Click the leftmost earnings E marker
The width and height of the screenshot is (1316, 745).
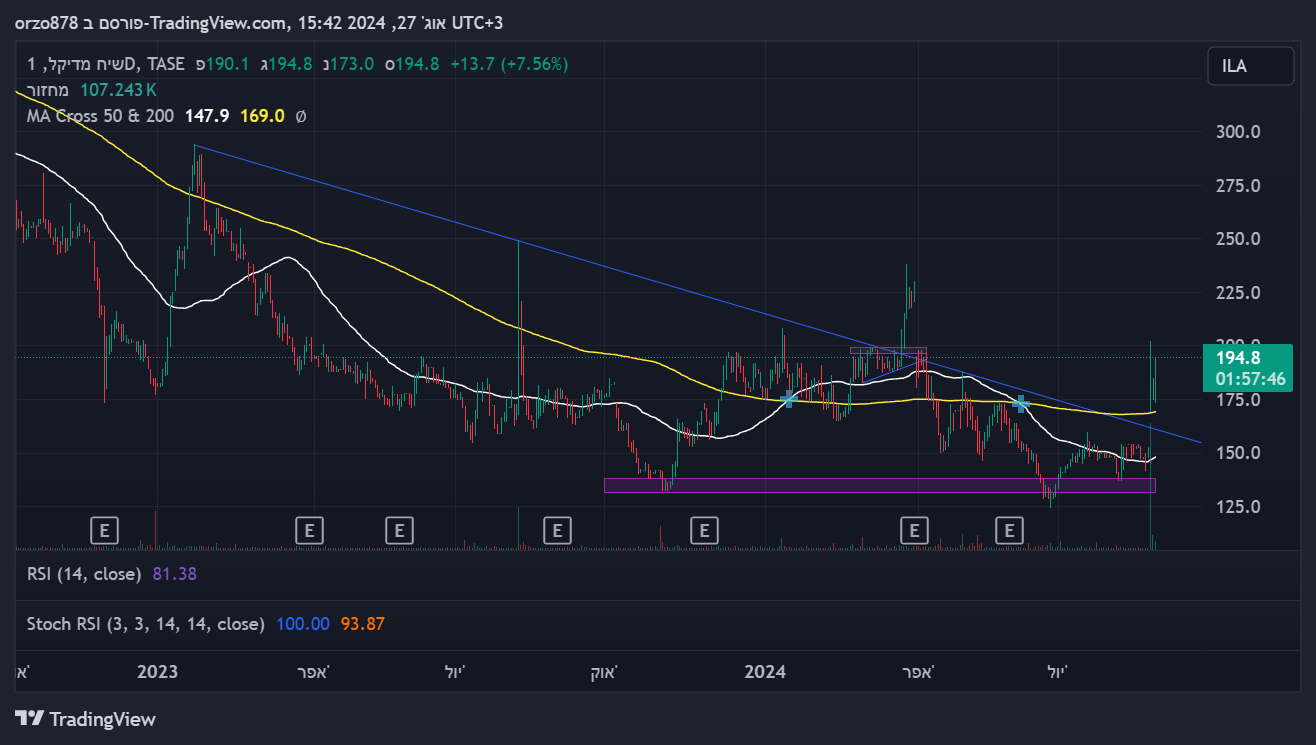click(105, 529)
